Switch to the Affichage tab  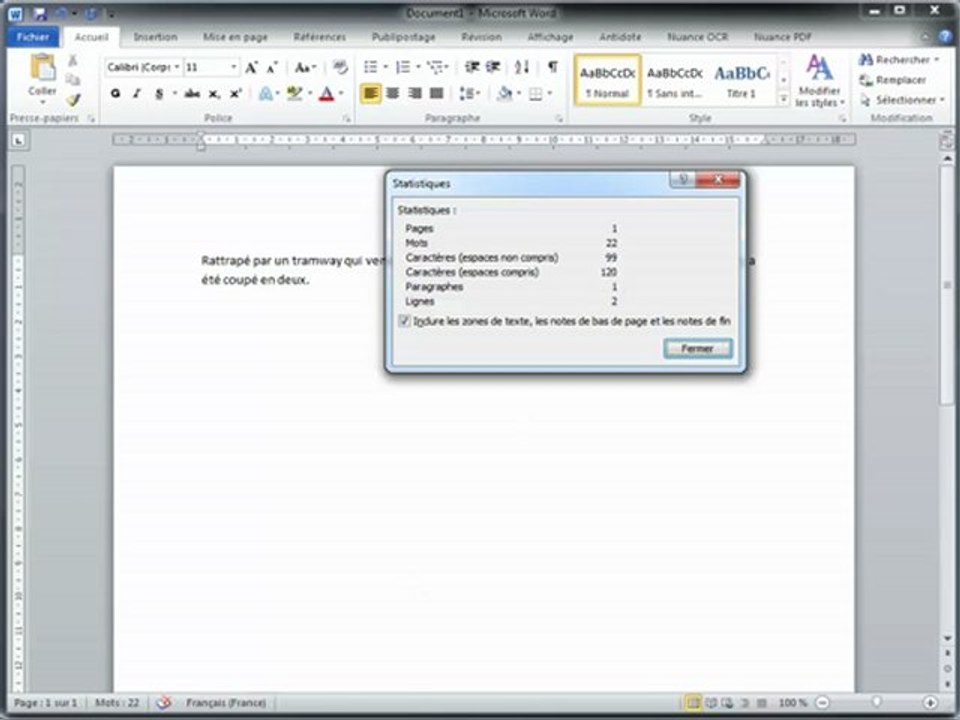pyautogui.click(x=550, y=37)
